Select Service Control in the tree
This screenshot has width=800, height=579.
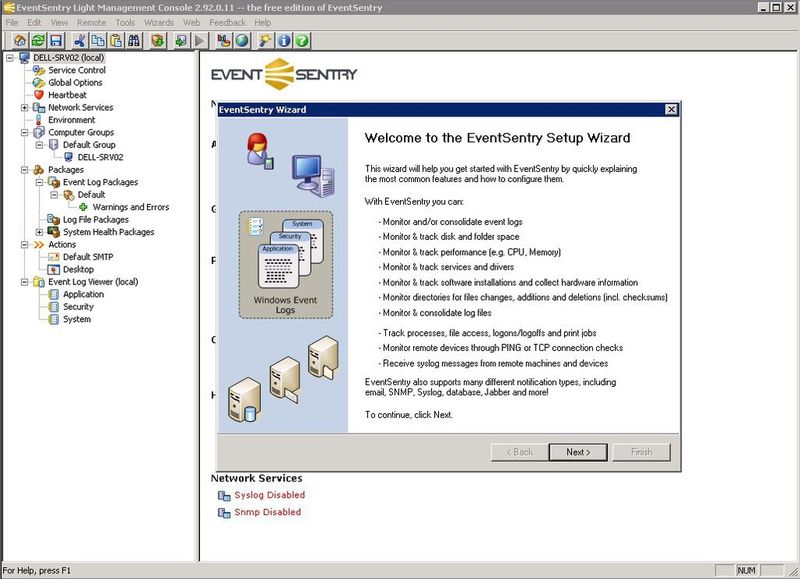point(77,70)
